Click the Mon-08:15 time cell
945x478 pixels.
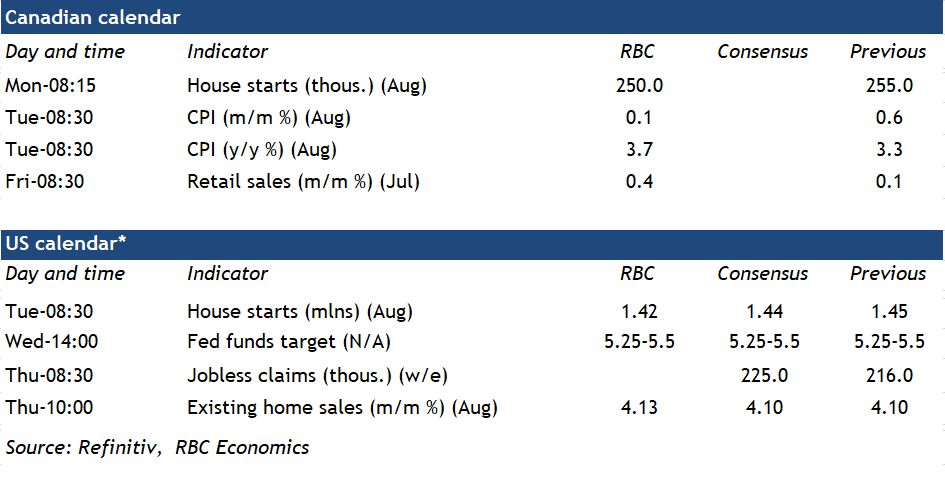click(50, 86)
